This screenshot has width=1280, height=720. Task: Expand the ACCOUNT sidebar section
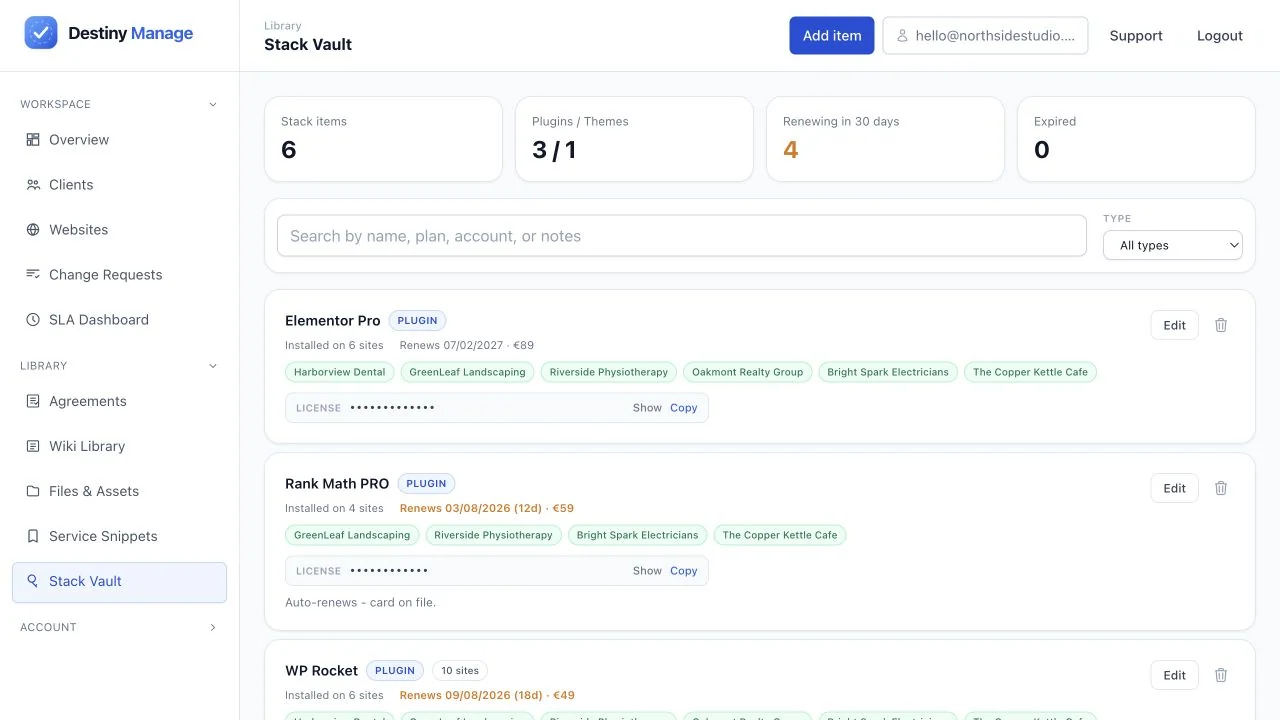(x=212, y=627)
